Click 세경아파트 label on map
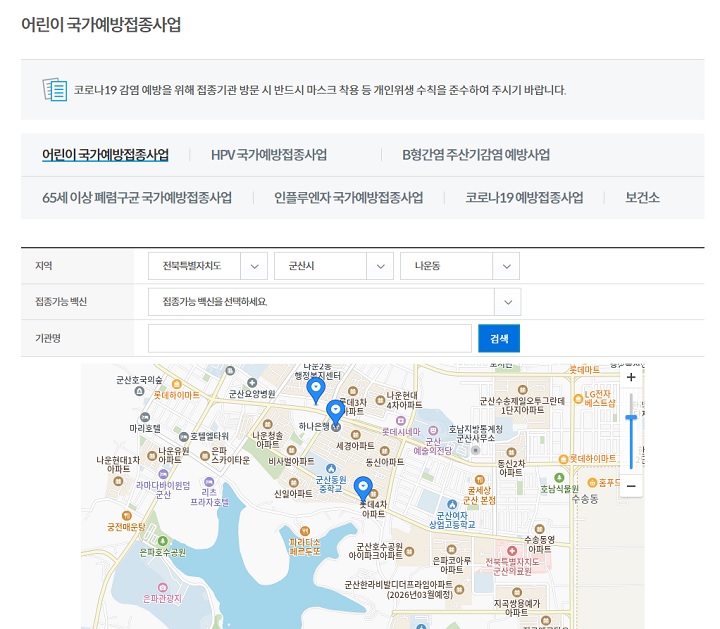Screen dimensions: 720x629 point(355,446)
